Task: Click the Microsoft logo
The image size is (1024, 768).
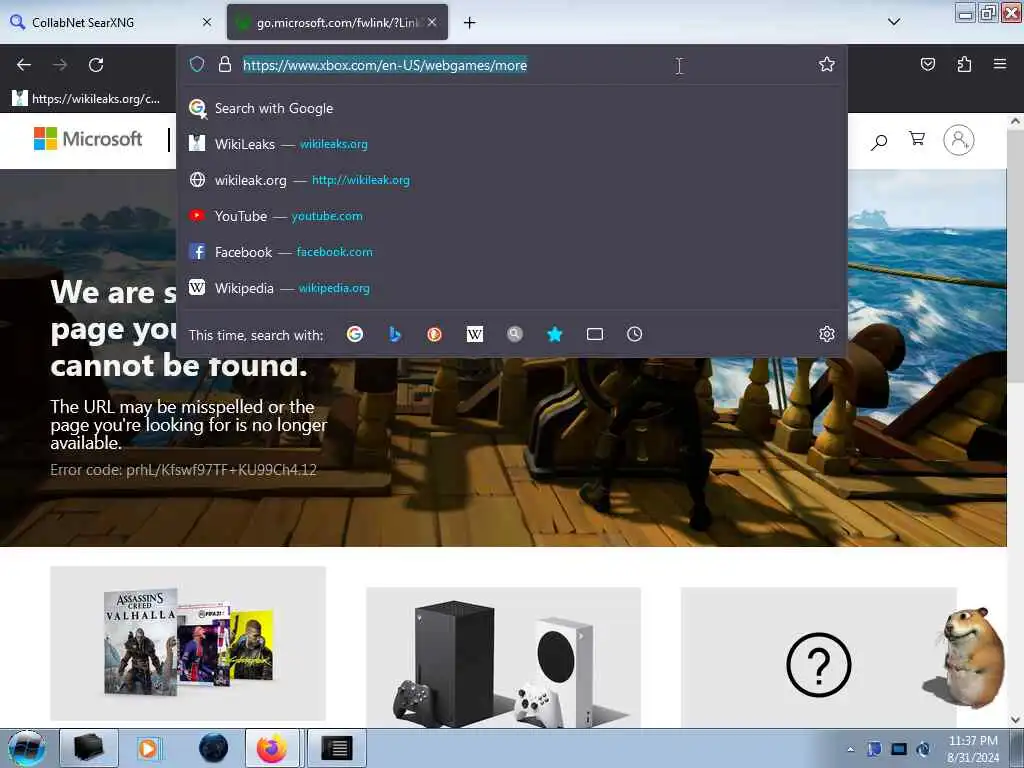Action: point(88,138)
